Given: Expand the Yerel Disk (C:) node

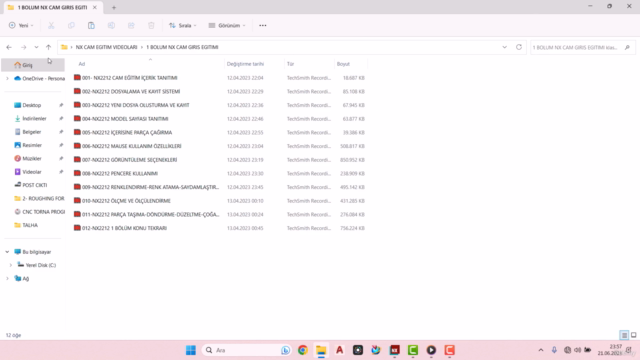Looking at the screenshot, I should click(11, 265).
